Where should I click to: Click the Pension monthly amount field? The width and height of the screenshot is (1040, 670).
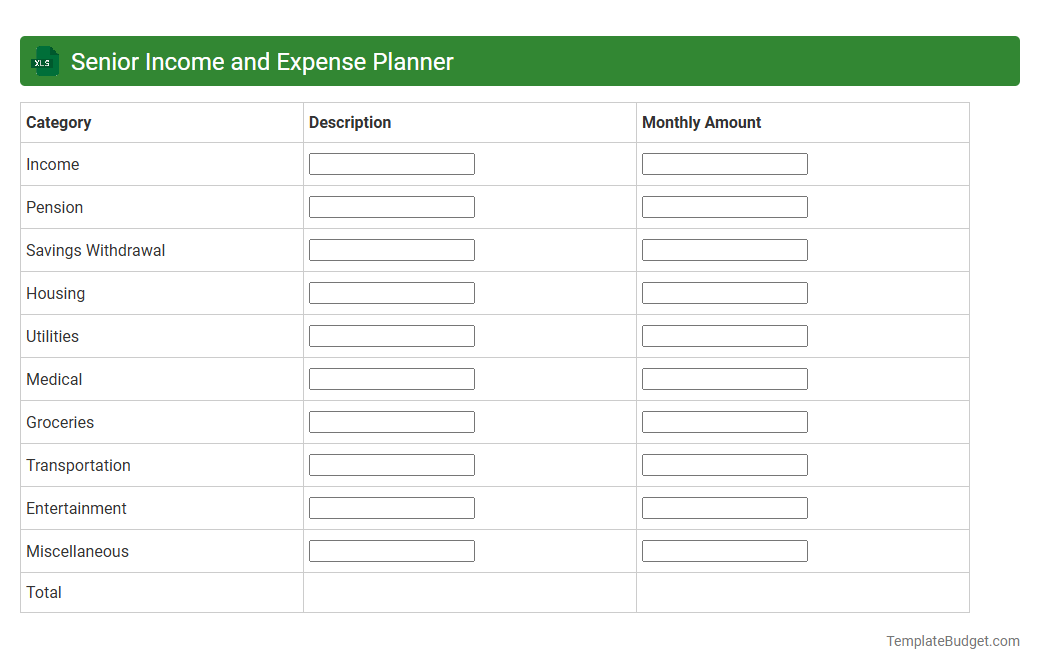(x=724, y=206)
